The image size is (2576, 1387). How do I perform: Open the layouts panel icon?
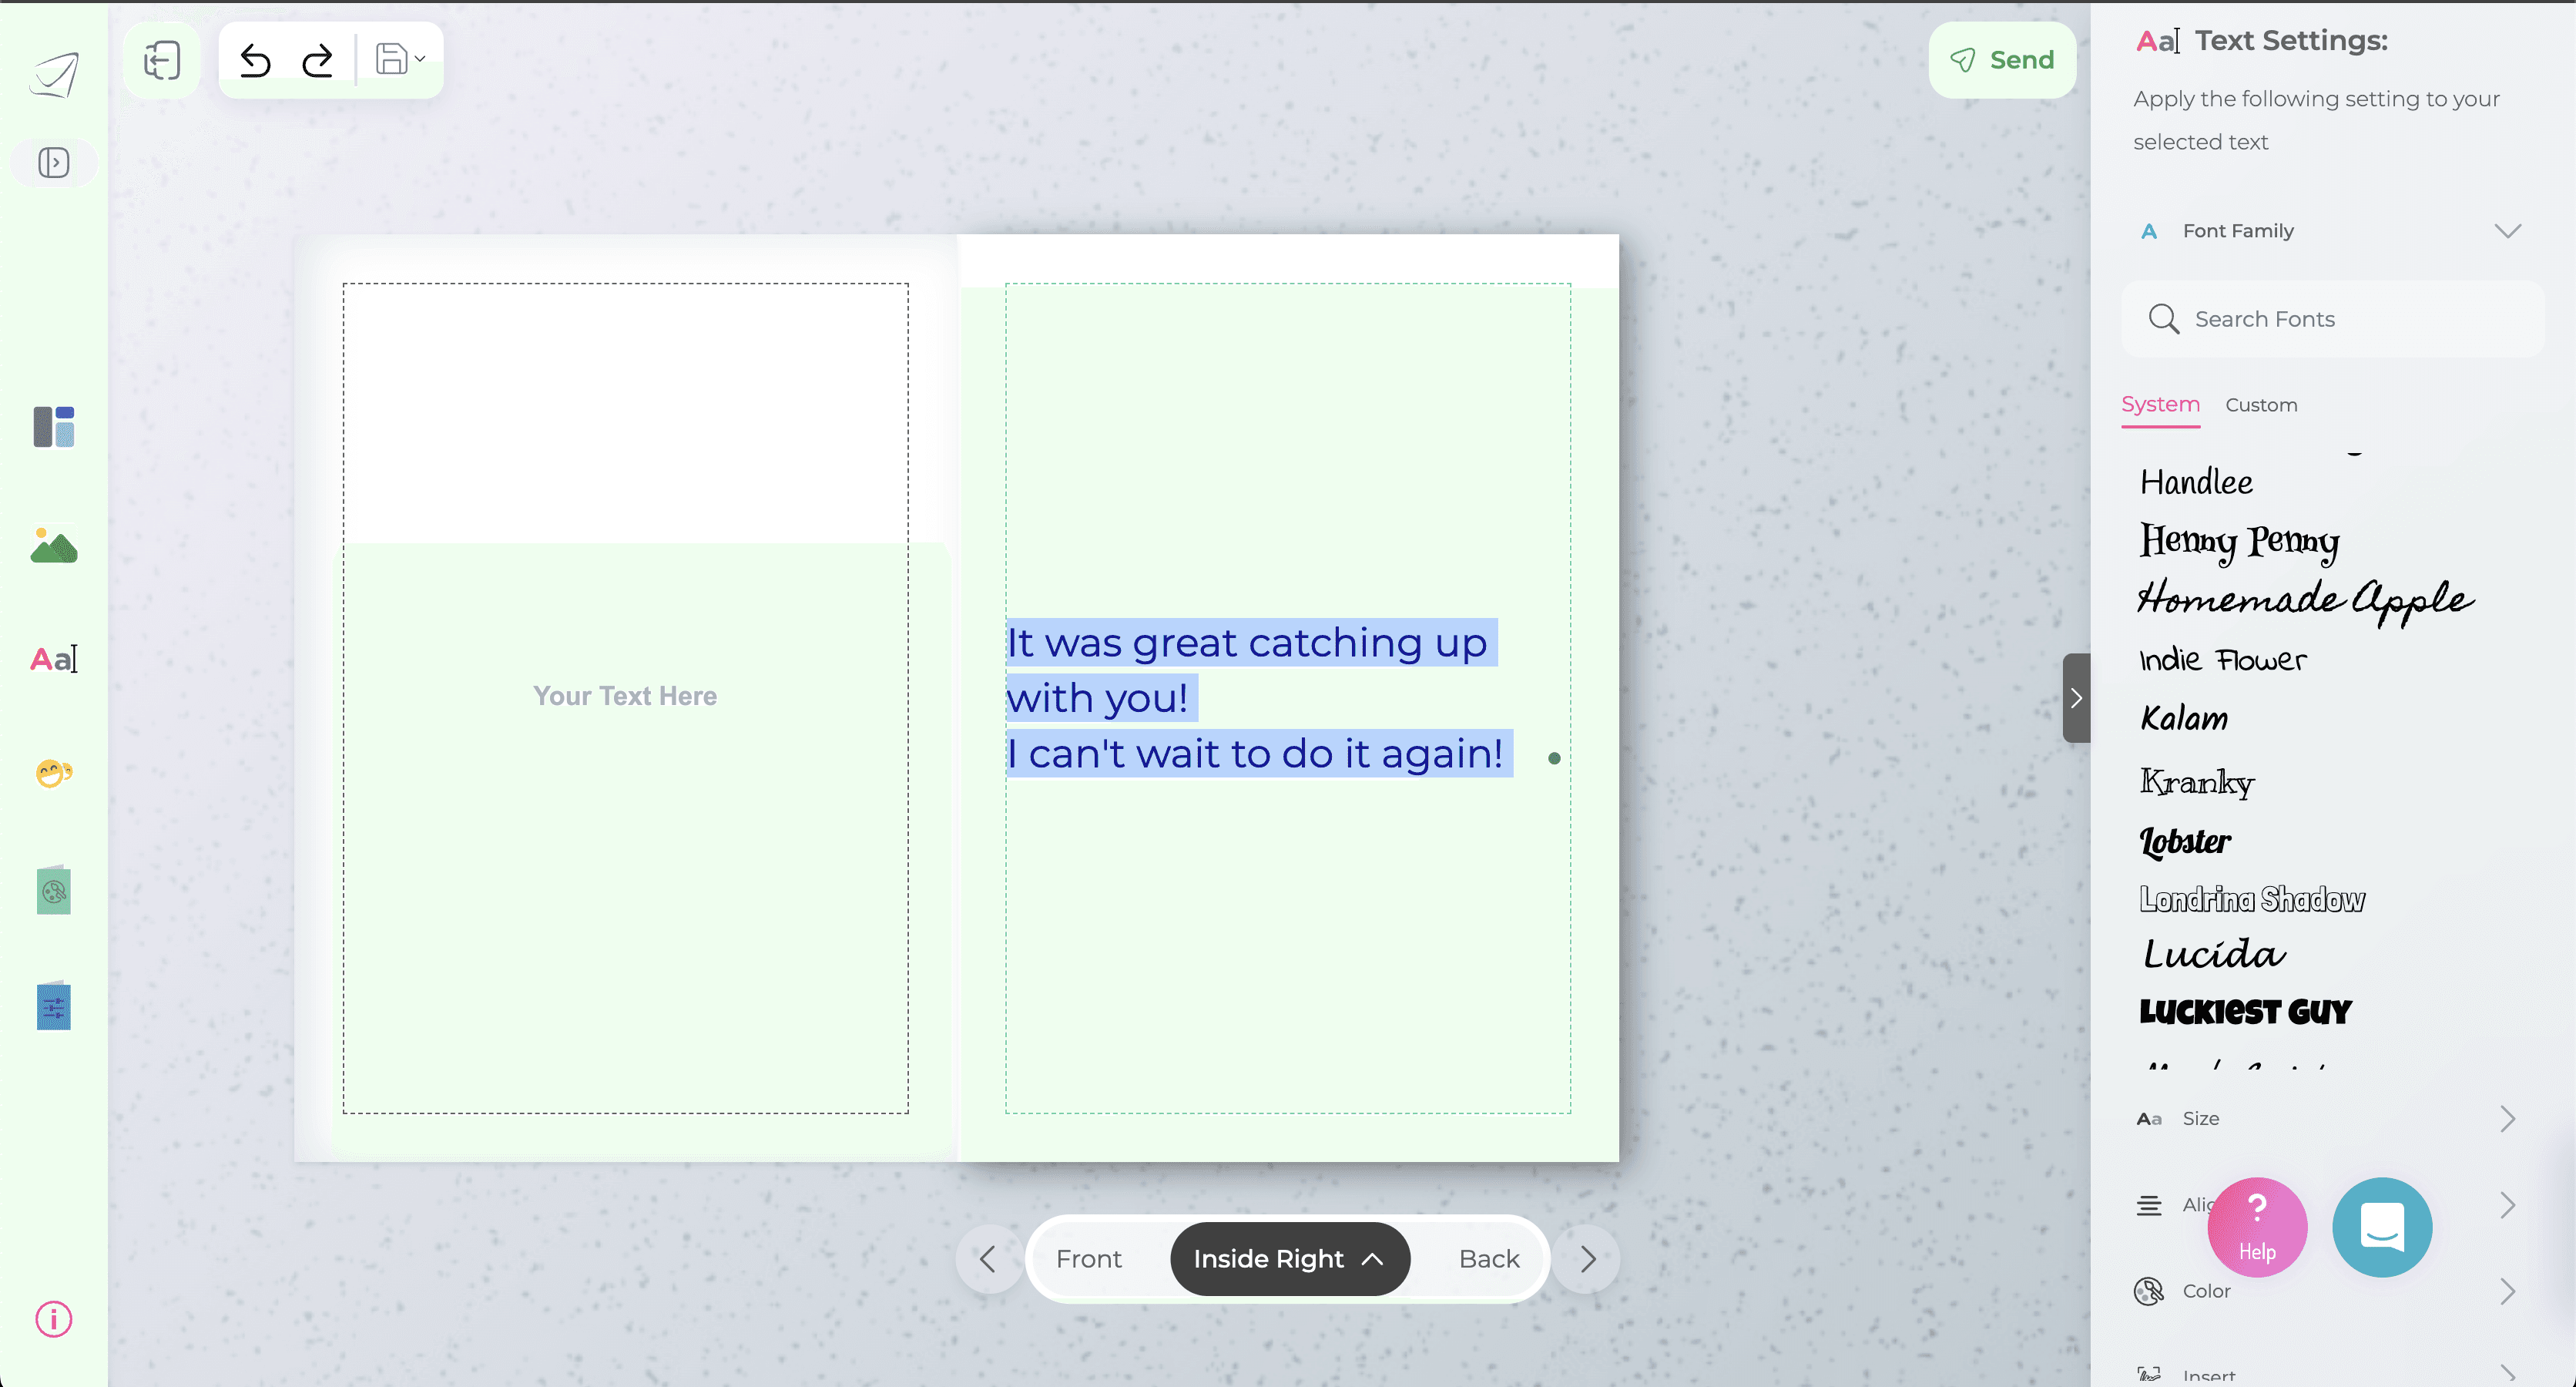click(54, 427)
